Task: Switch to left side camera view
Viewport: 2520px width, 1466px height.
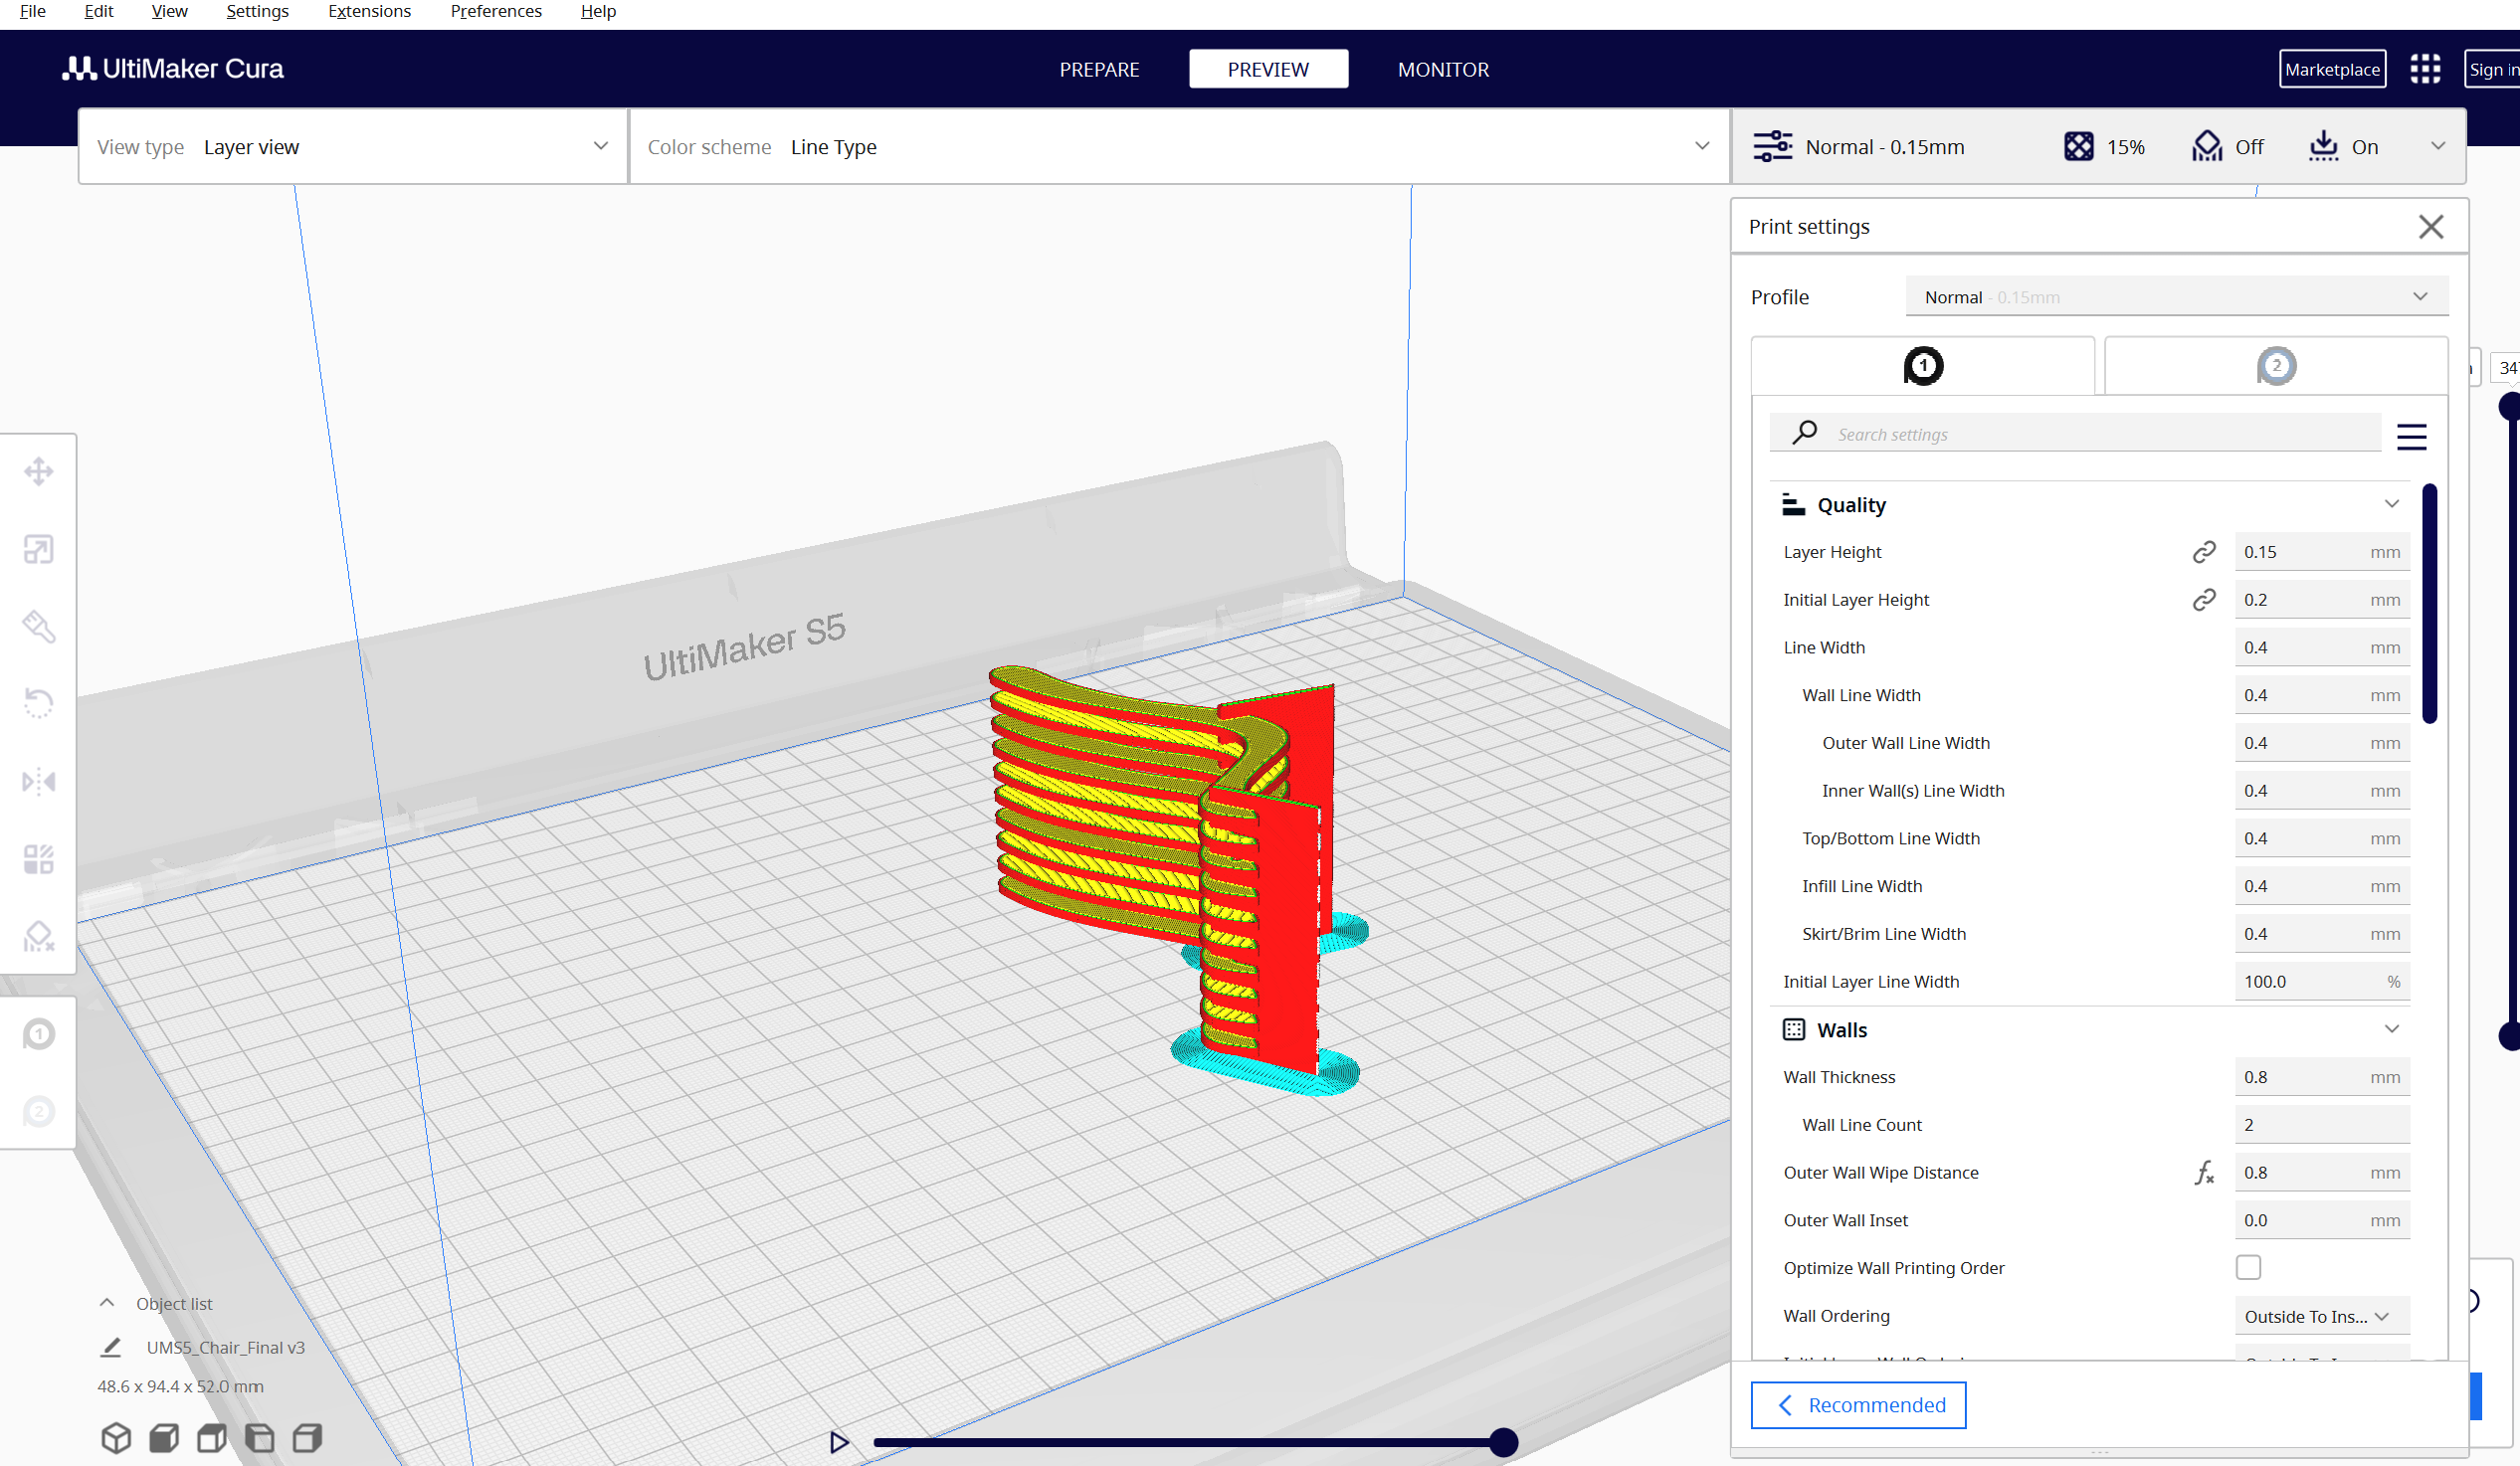Action: 260,1438
